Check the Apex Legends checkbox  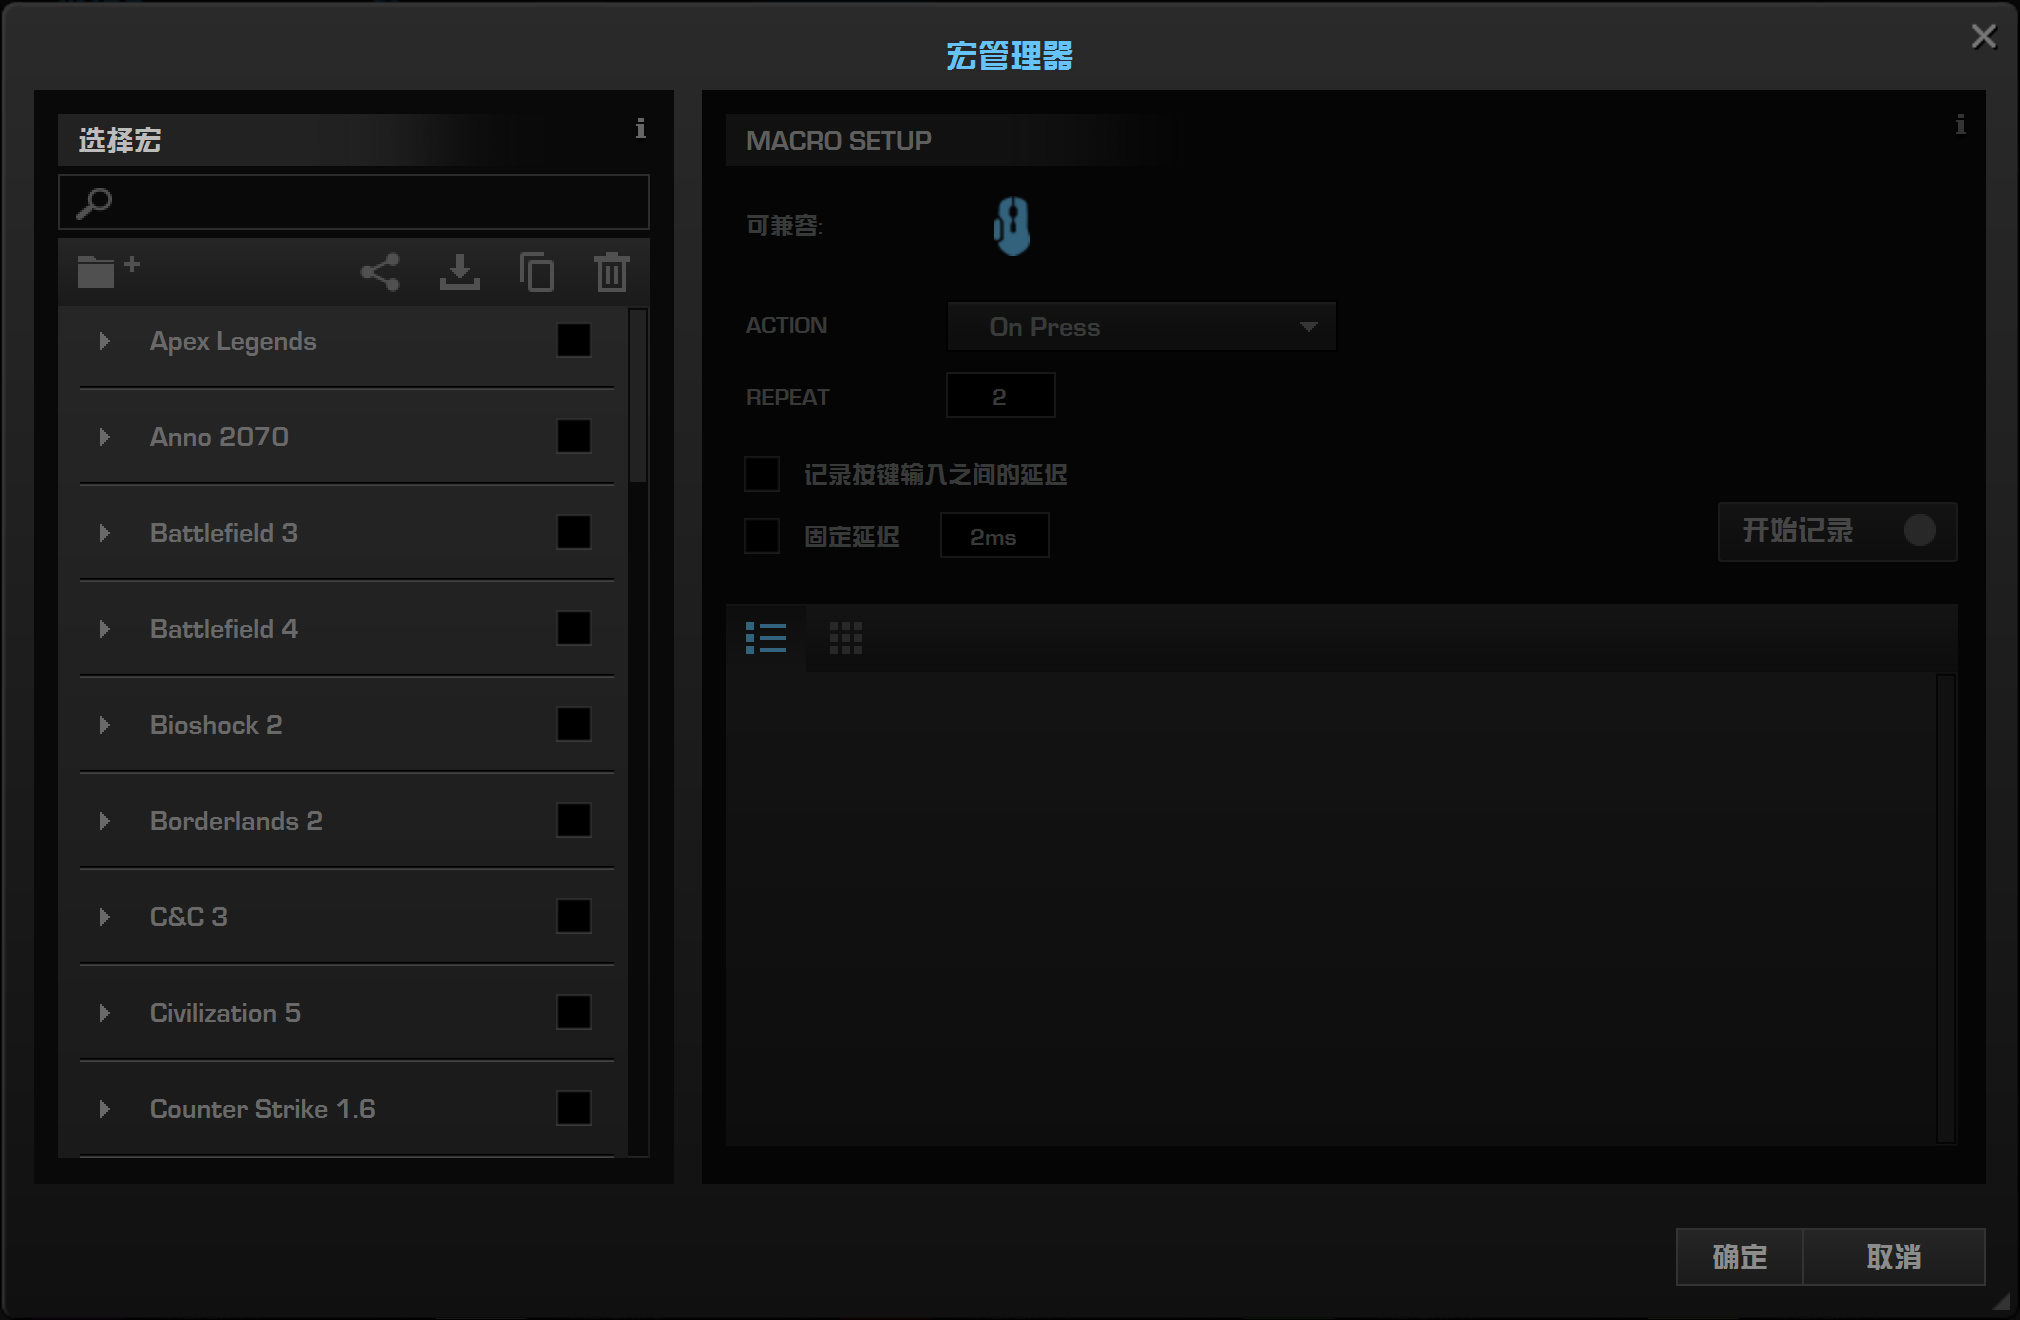pos(574,340)
